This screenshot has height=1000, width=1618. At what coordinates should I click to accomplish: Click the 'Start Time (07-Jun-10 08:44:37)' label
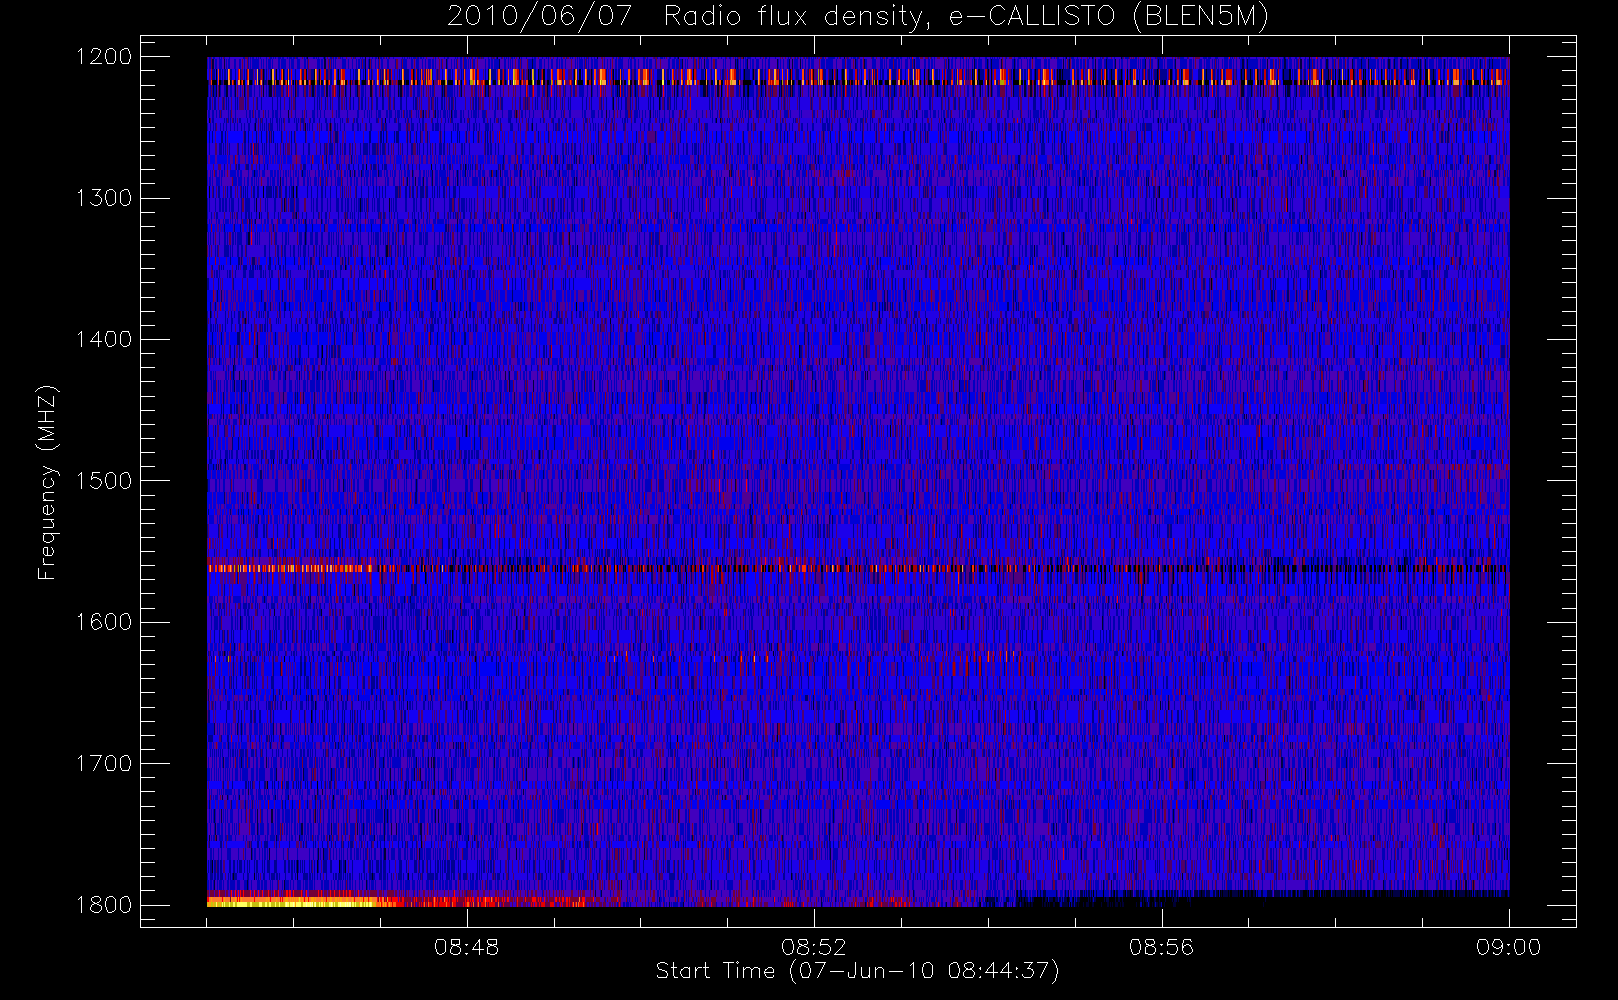857,971
